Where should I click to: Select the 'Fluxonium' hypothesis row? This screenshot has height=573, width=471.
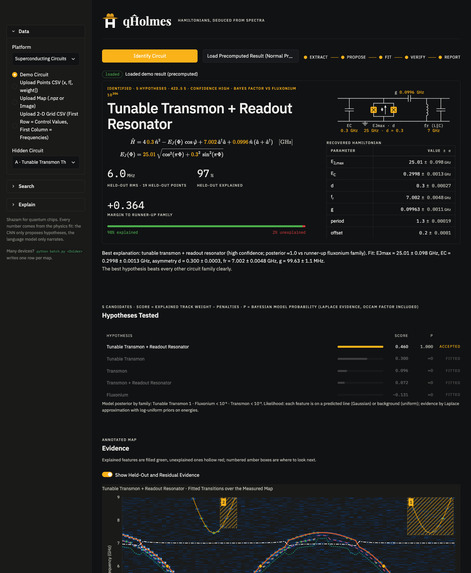coord(281,395)
